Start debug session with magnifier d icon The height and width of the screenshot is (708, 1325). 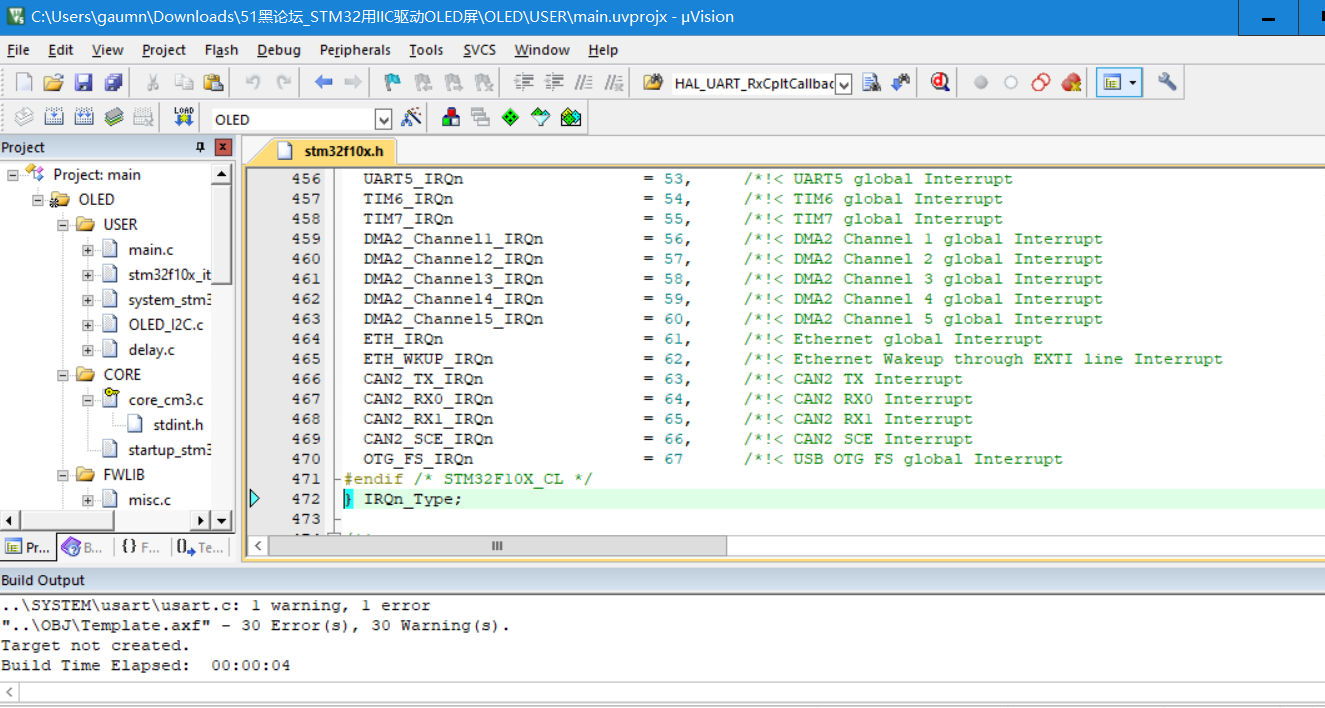[940, 82]
